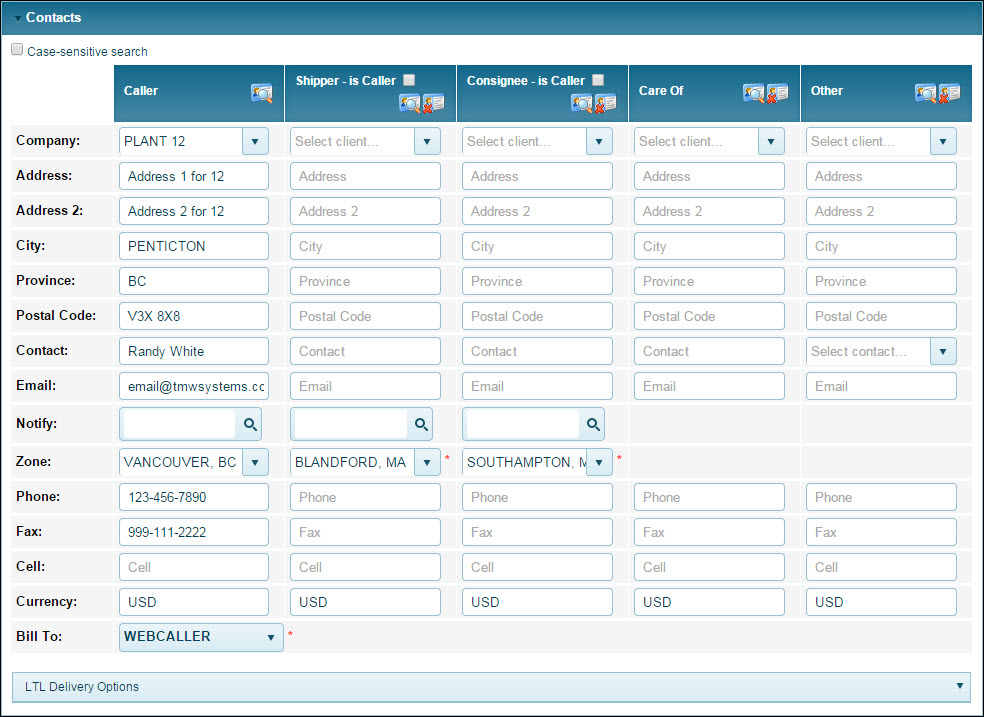The image size is (984, 717).
Task: Click the Consignee column clear contact icon
Action: 606,103
